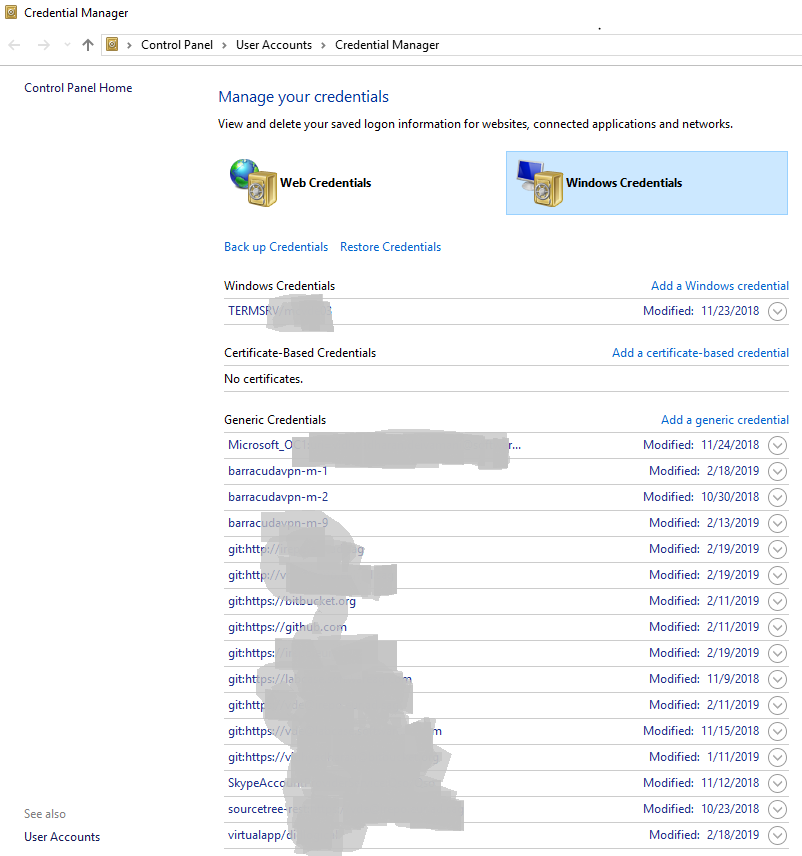802x856 pixels.
Task: Open Restore Credentials
Action: (390, 246)
